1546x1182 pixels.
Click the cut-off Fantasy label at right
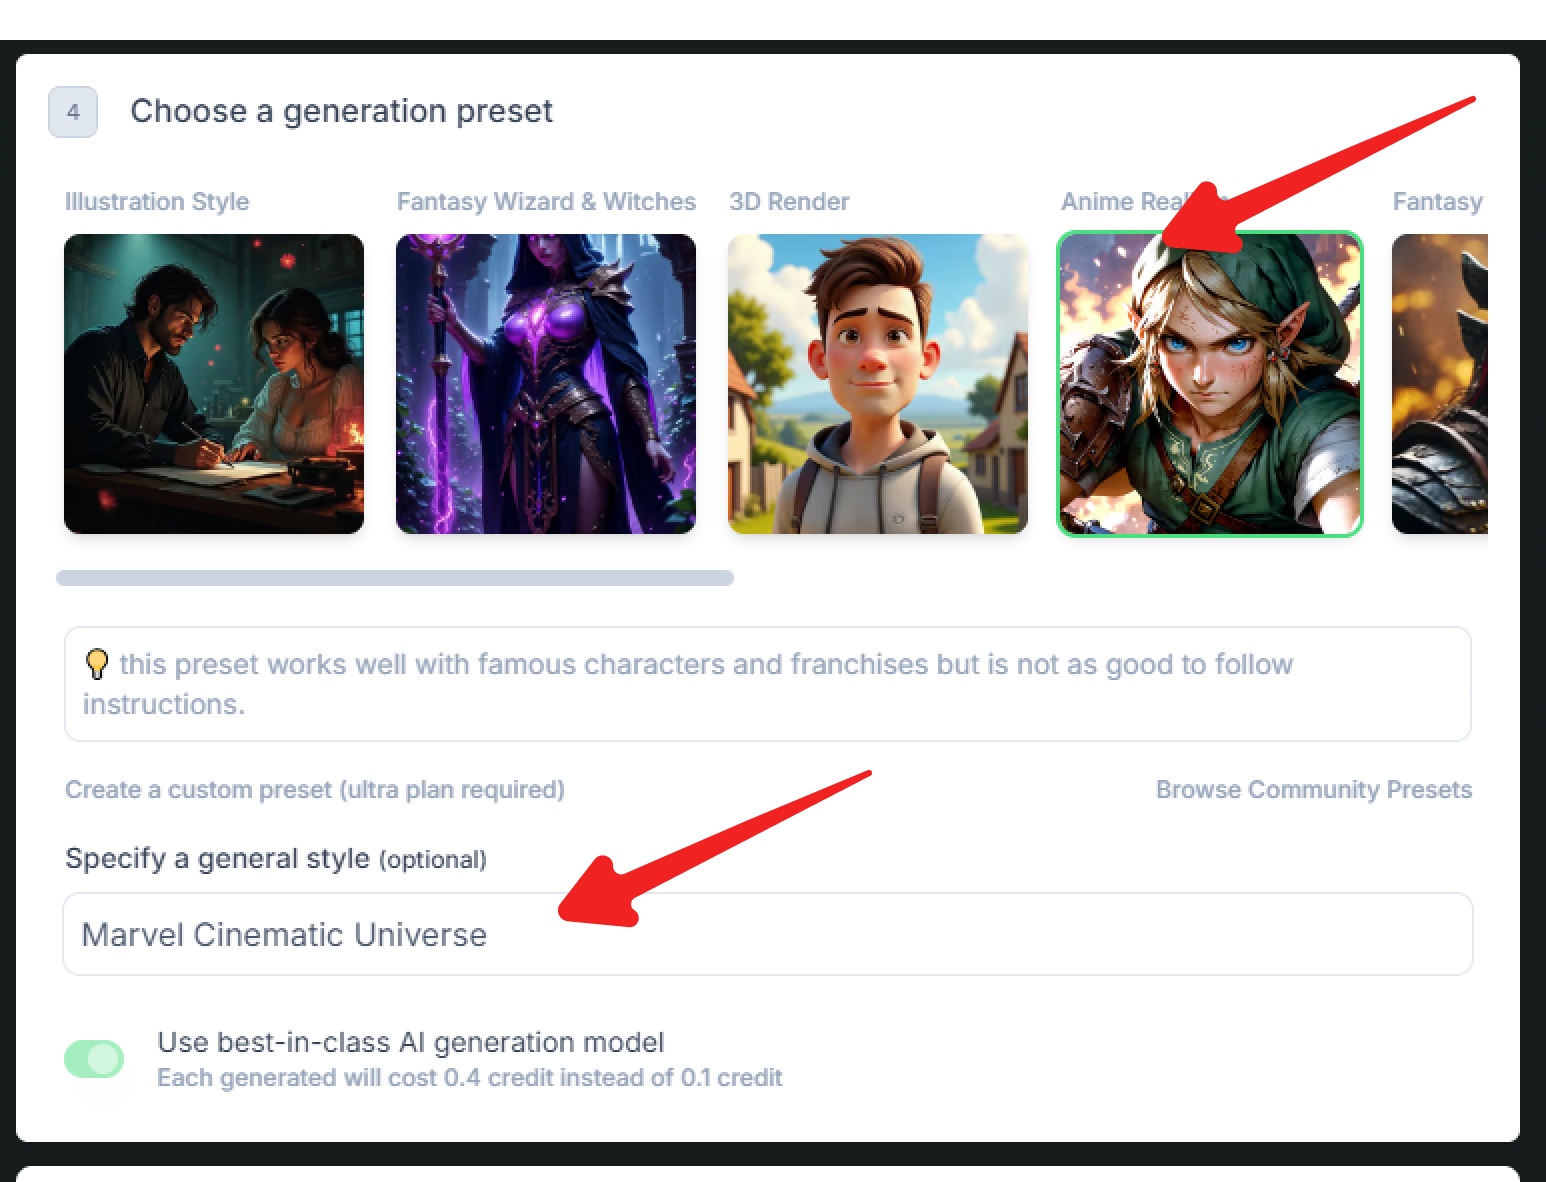[1437, 202]
